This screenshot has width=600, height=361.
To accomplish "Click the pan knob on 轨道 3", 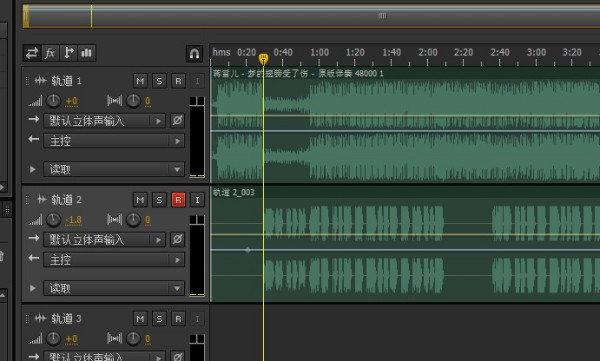I will tap(133, 339).
